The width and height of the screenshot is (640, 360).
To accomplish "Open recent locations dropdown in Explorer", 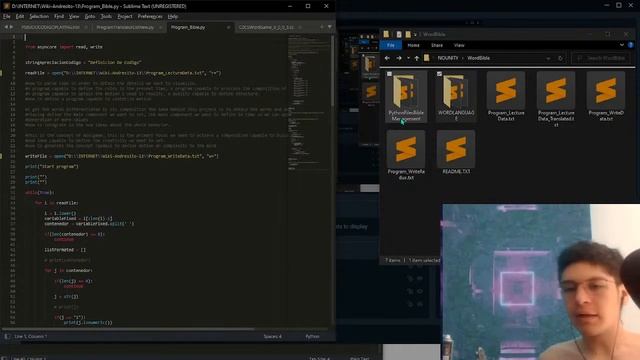I will click(408, 58).
